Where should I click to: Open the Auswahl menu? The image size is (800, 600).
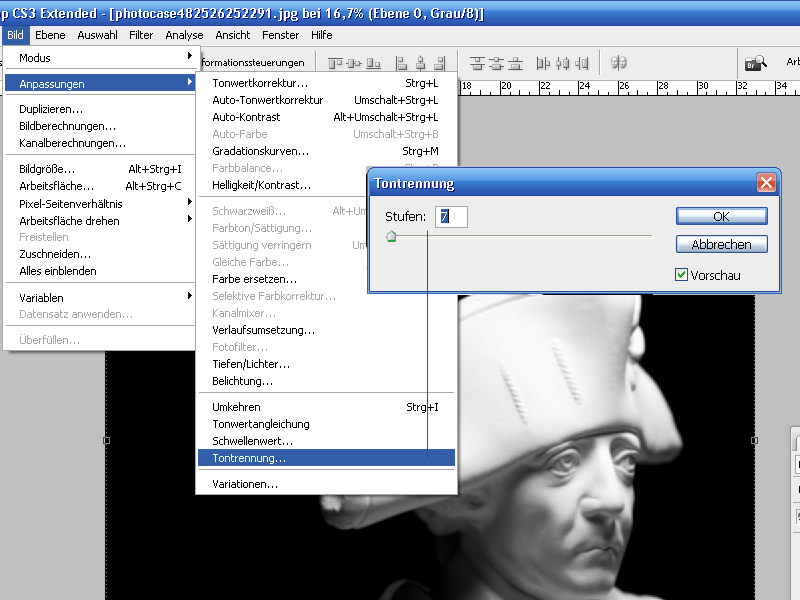pos(97,35)
